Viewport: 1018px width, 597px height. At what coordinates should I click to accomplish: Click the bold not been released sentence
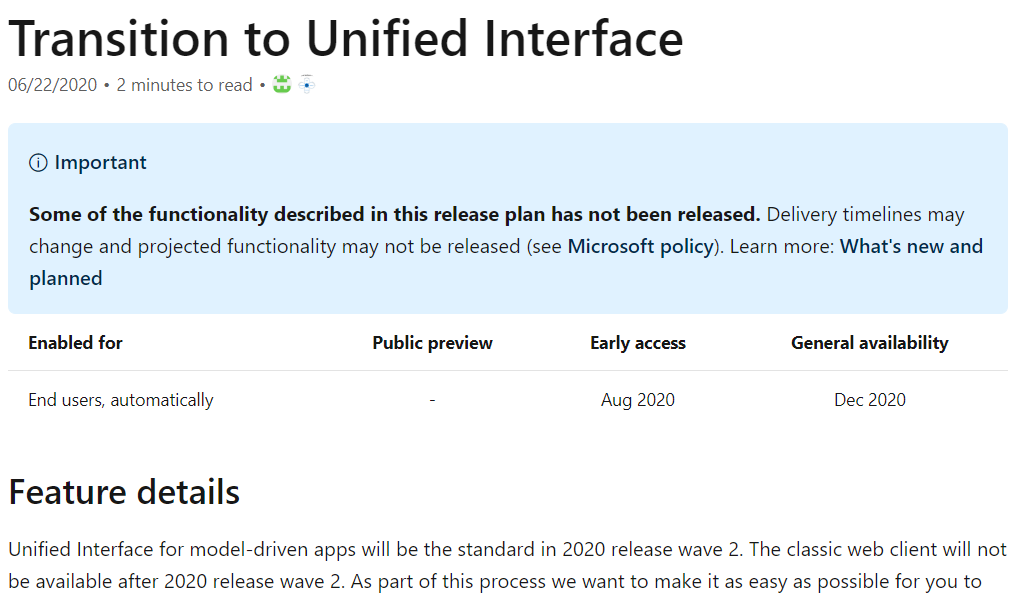394,214
